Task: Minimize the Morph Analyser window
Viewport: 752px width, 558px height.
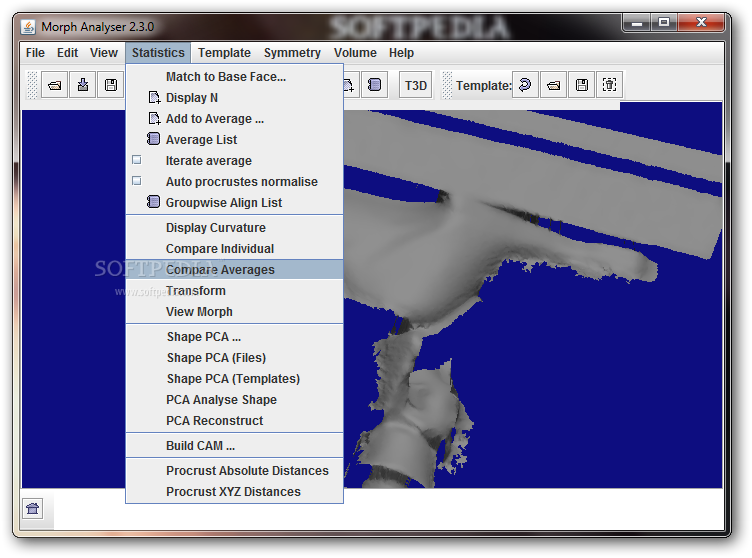Action: coord(637,22)
